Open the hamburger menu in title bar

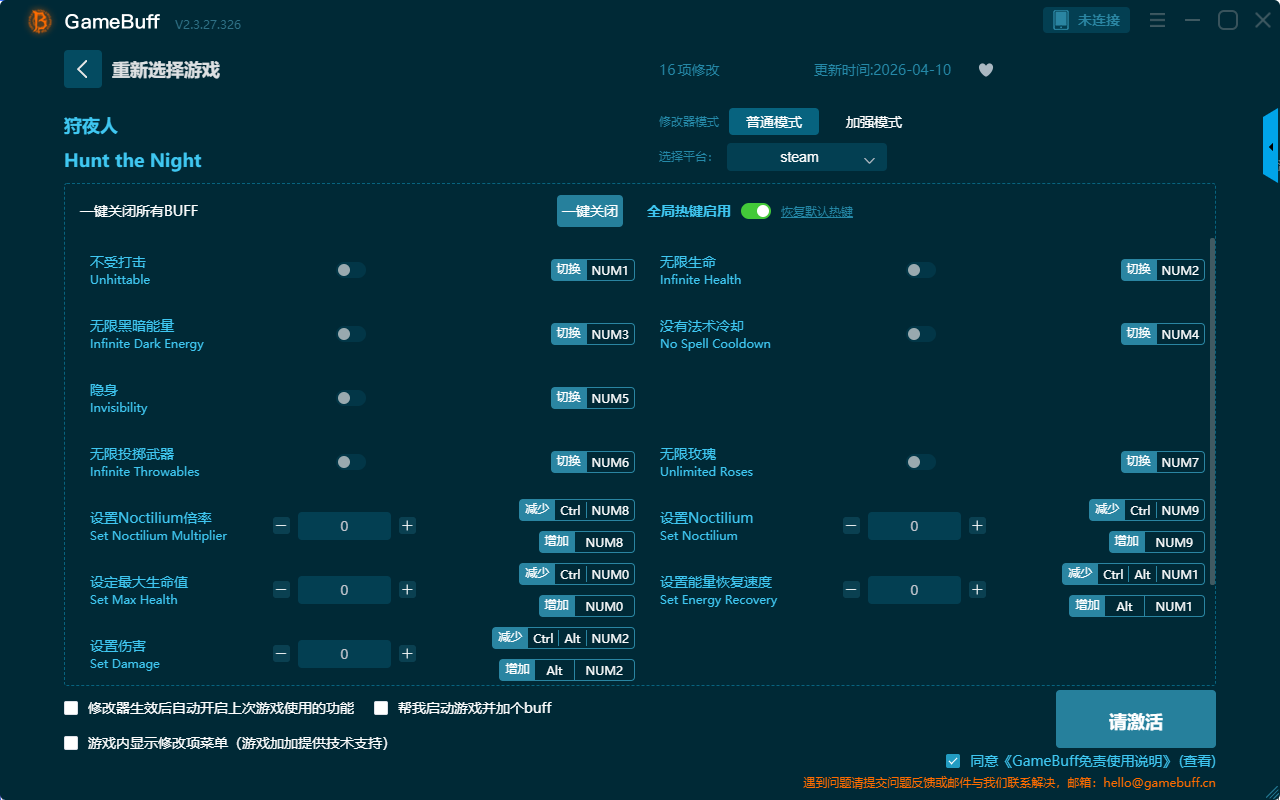pos(1157,21)
